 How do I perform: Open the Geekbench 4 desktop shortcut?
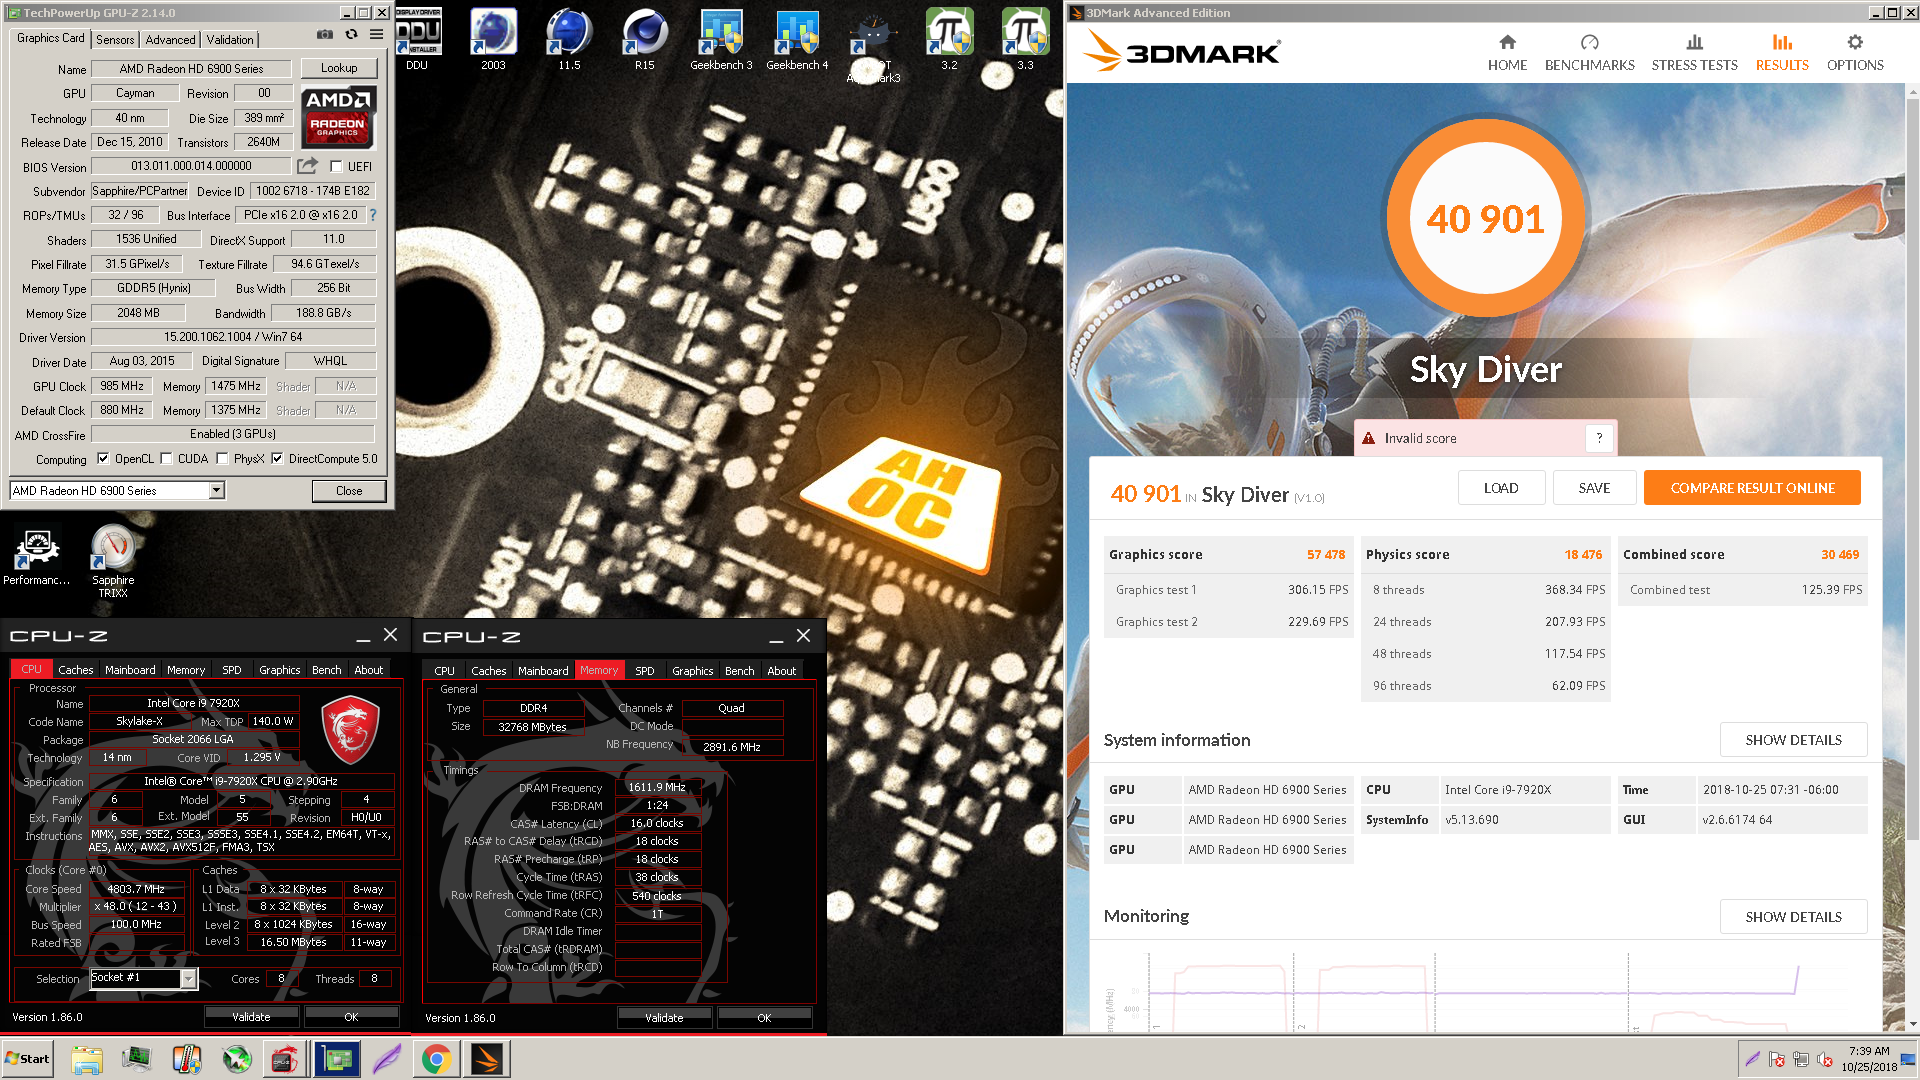(x=797, y=40)
